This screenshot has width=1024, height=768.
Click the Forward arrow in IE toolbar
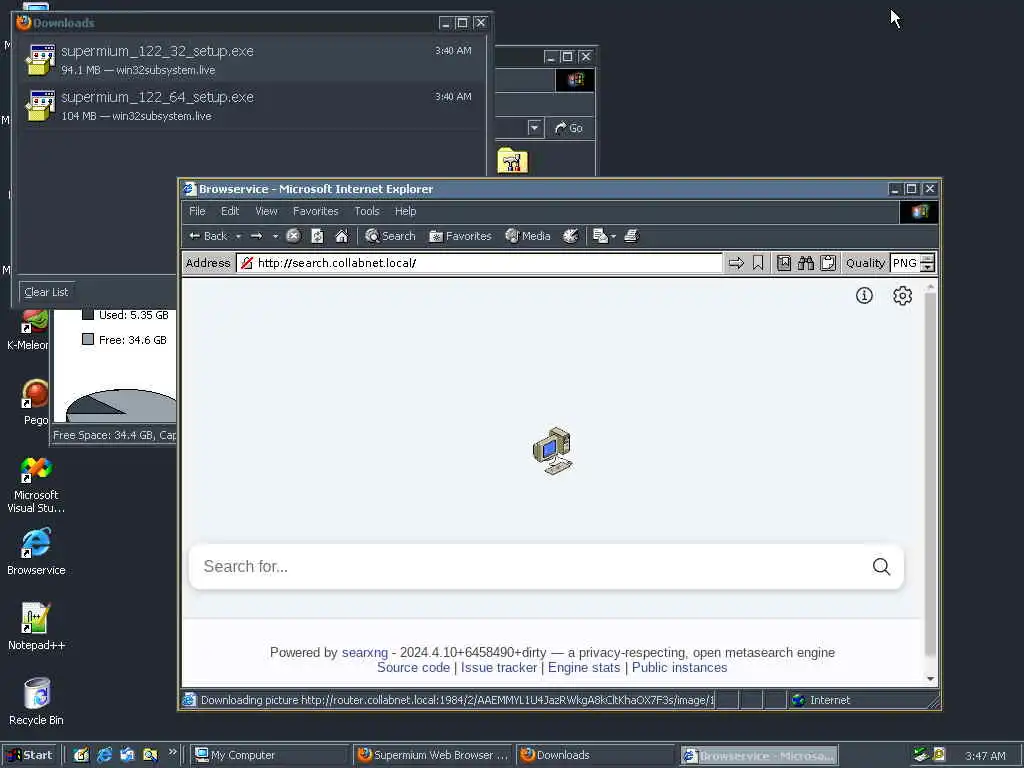[257, 236]
